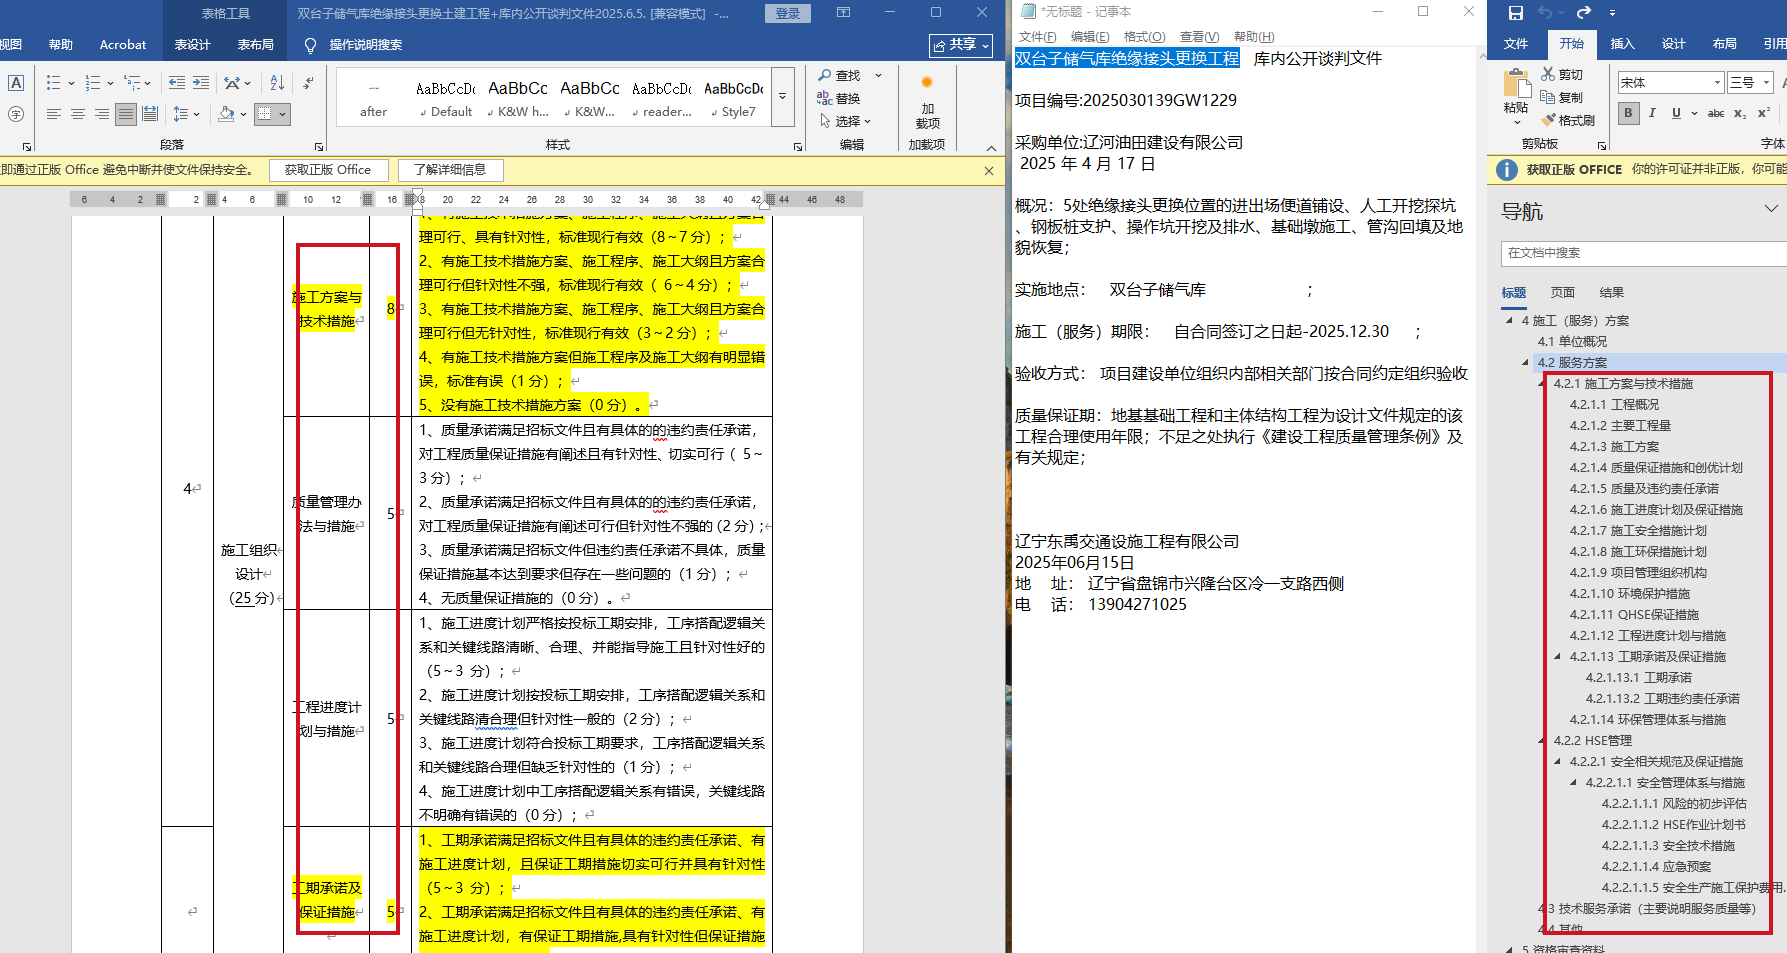Click Cut in the right Word clipboard group
The height and width of the screenshot is (953, 1787).
point(1562,75)
